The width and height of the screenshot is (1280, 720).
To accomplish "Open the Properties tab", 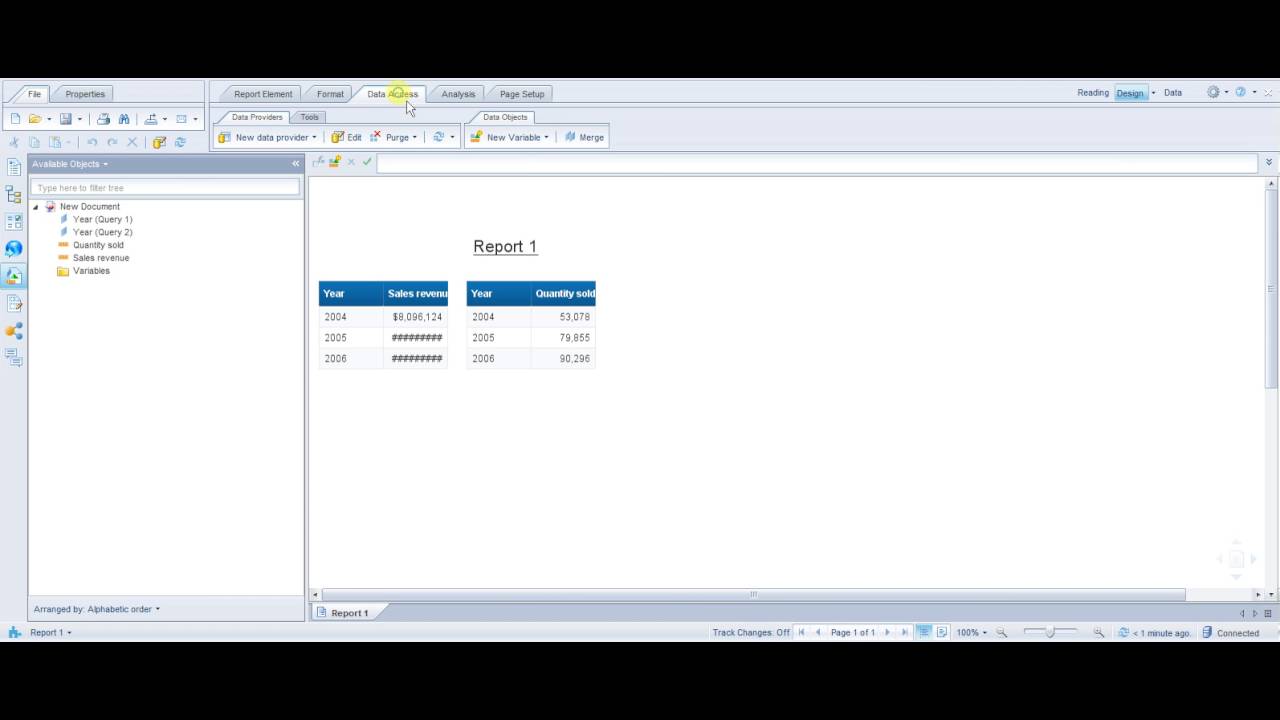I will click(85, 94).
